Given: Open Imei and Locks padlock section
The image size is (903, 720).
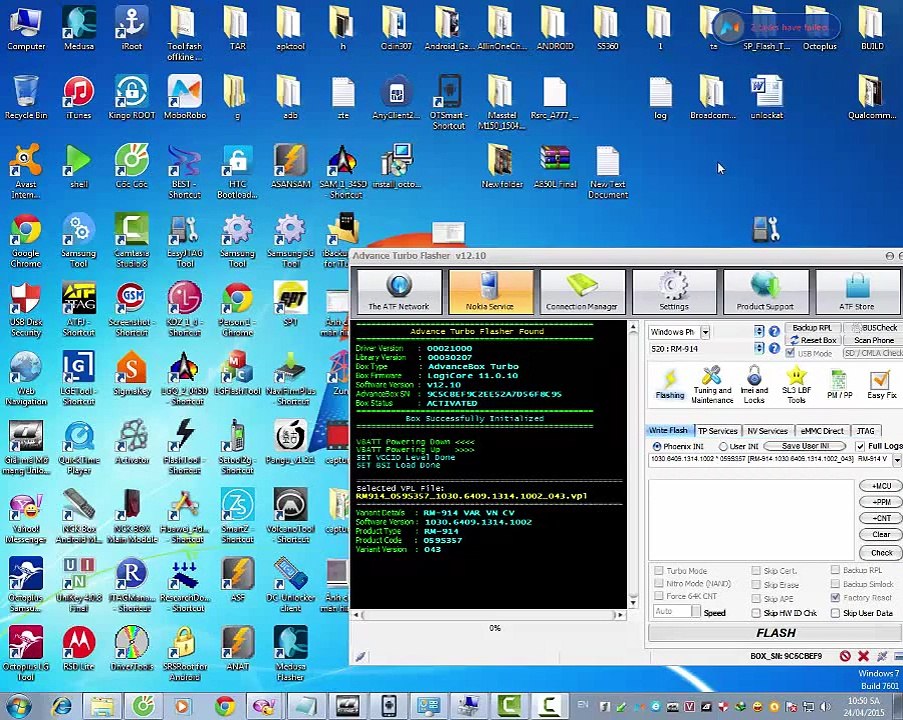Looking at the screenshot, I should click(x=754, y=384).
